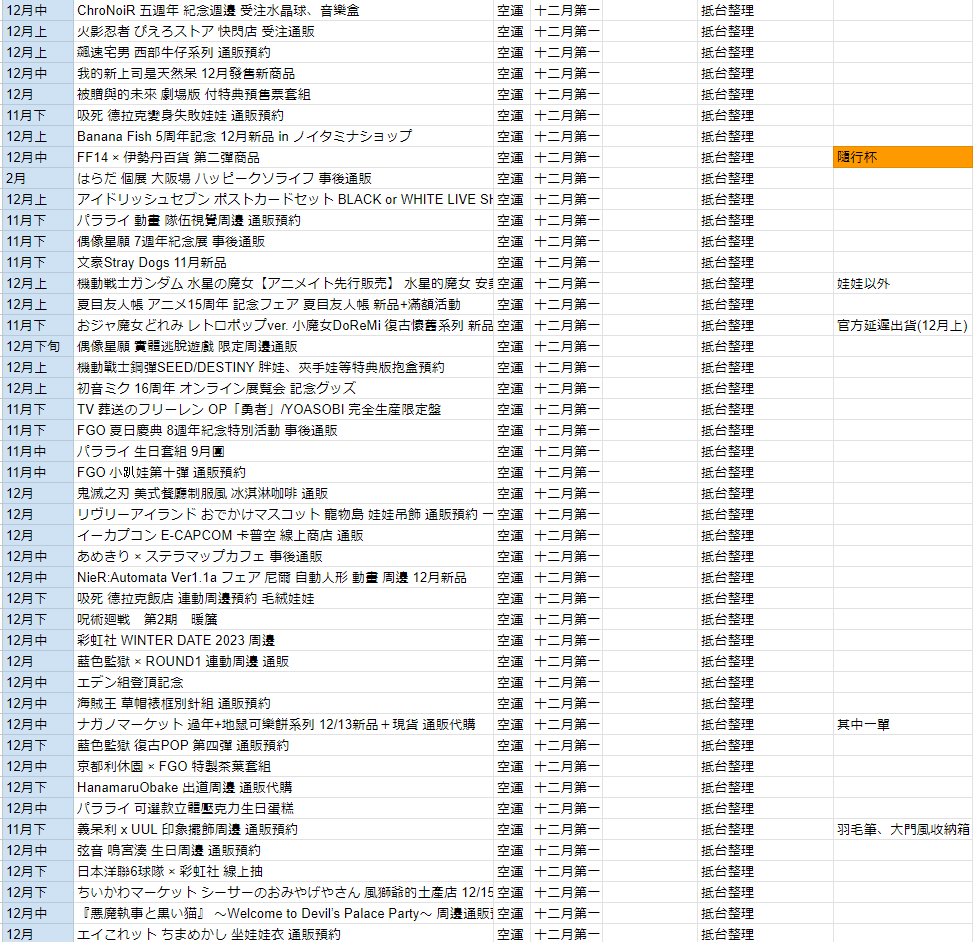Click the 'TV 葬送のフリーレン OP' YOASOBI cell
This screenshot has width=973, height=942.
[x=284, y=410]
